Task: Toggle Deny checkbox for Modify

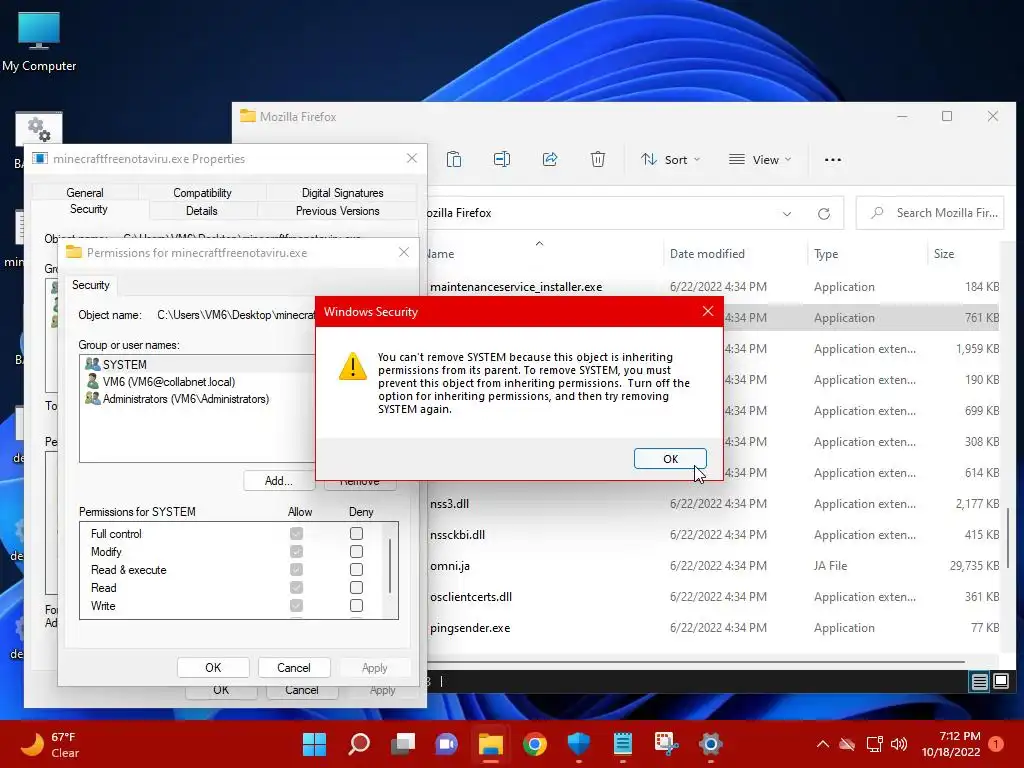Action: coord(356,552)
